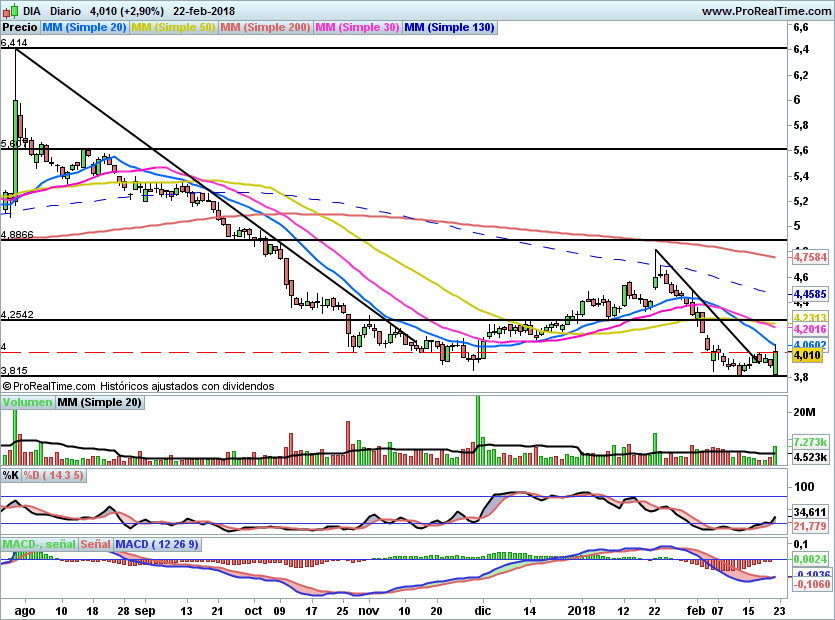The image size is (835, 620).
Task: Click the dic month on date axis
Action: click(x=483, y=611)
